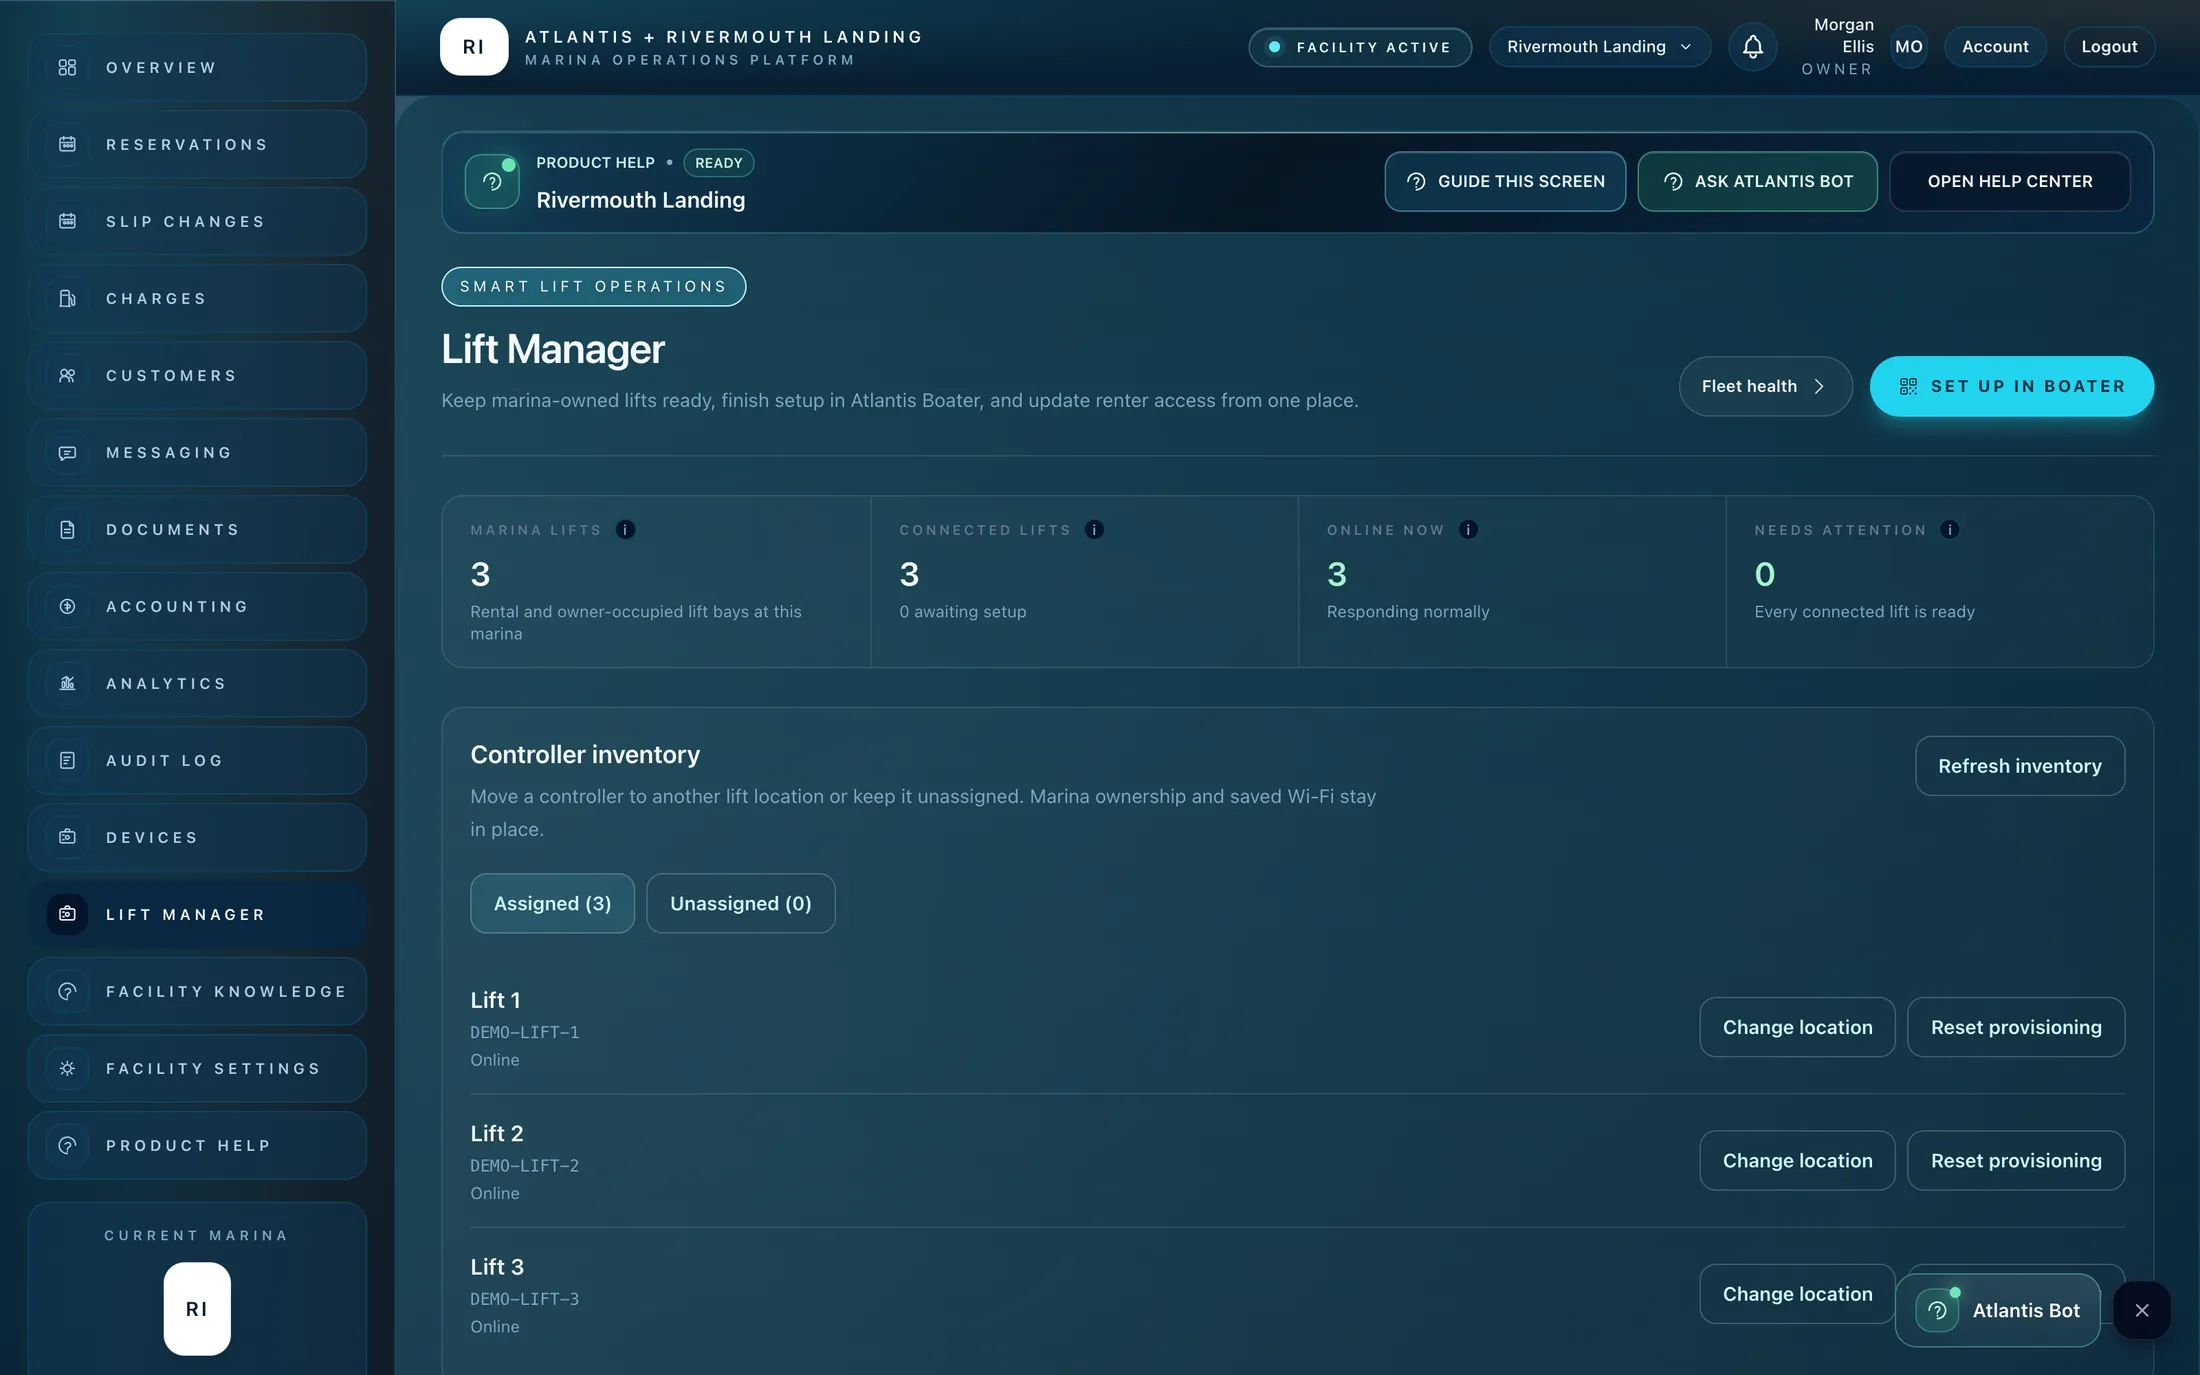The width and height of the screenshot is (2200, 1375).
Task: Click the Lift 3 row title
Action: click(x=497, y=1267)
